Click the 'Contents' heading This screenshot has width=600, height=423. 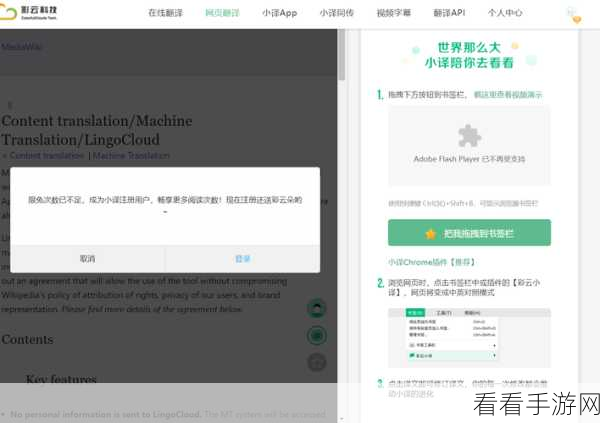27,339
